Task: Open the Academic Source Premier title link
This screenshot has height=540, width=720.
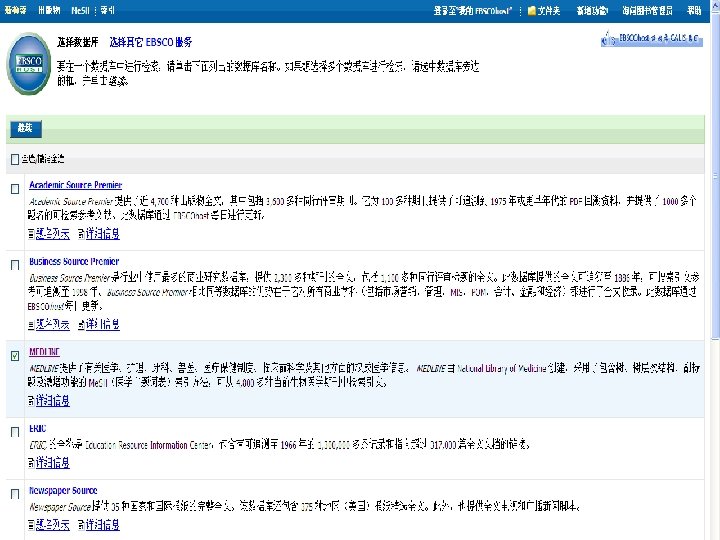Action: click(75, 185)
